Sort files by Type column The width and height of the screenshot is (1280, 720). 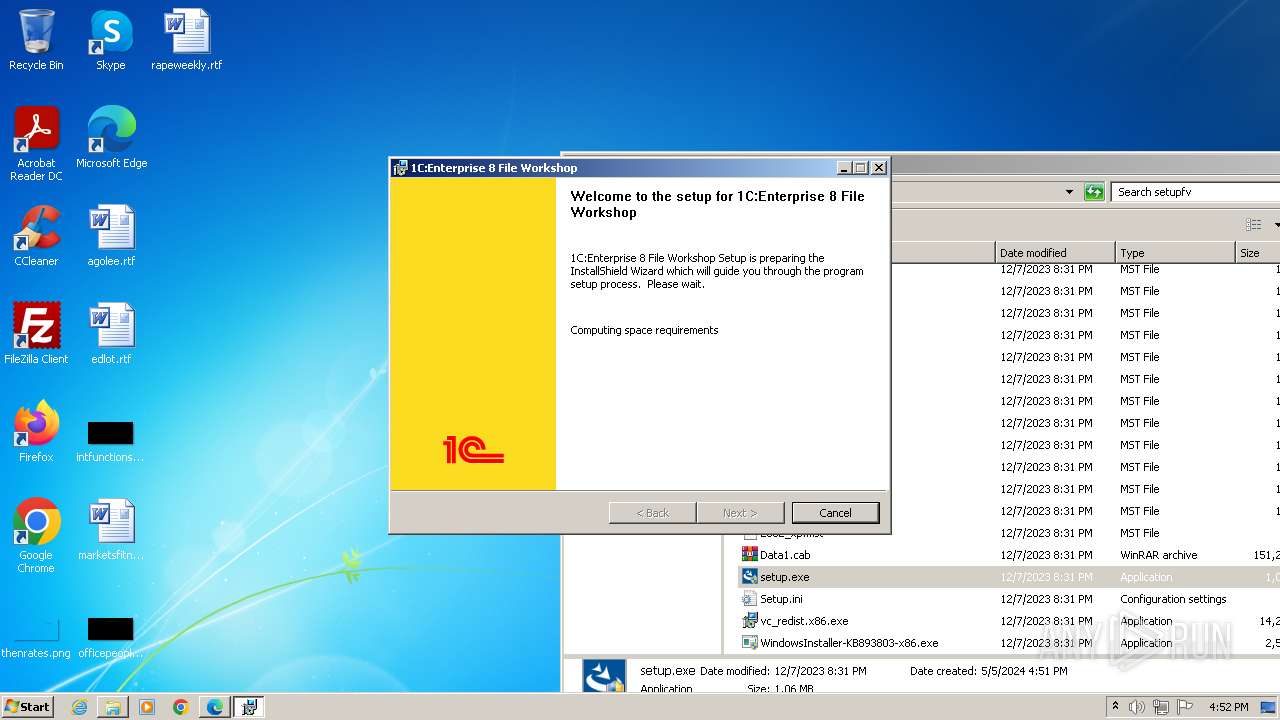(1175, 253)
